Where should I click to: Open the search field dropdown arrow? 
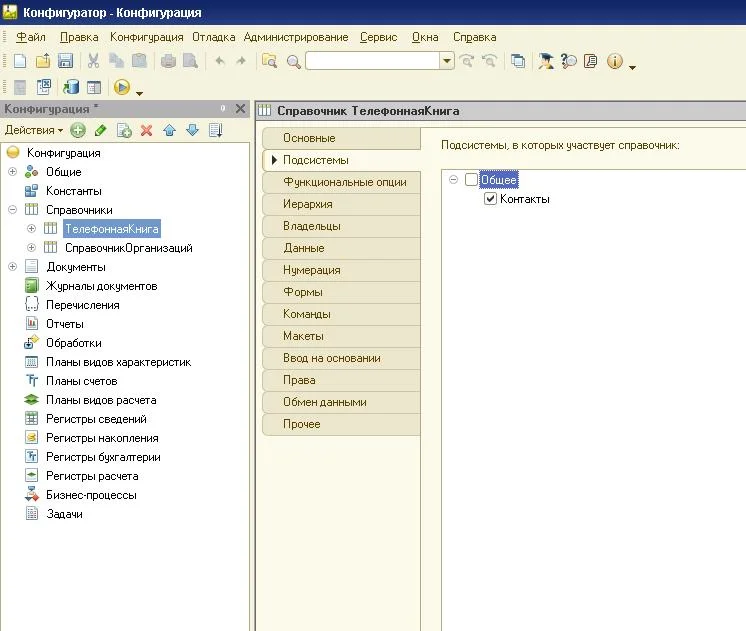pos(447,61)
